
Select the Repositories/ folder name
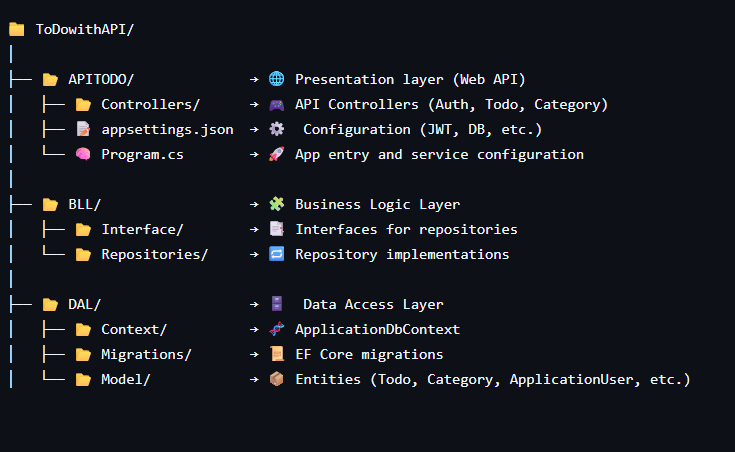pyautogui.click(x=155, y=254)
